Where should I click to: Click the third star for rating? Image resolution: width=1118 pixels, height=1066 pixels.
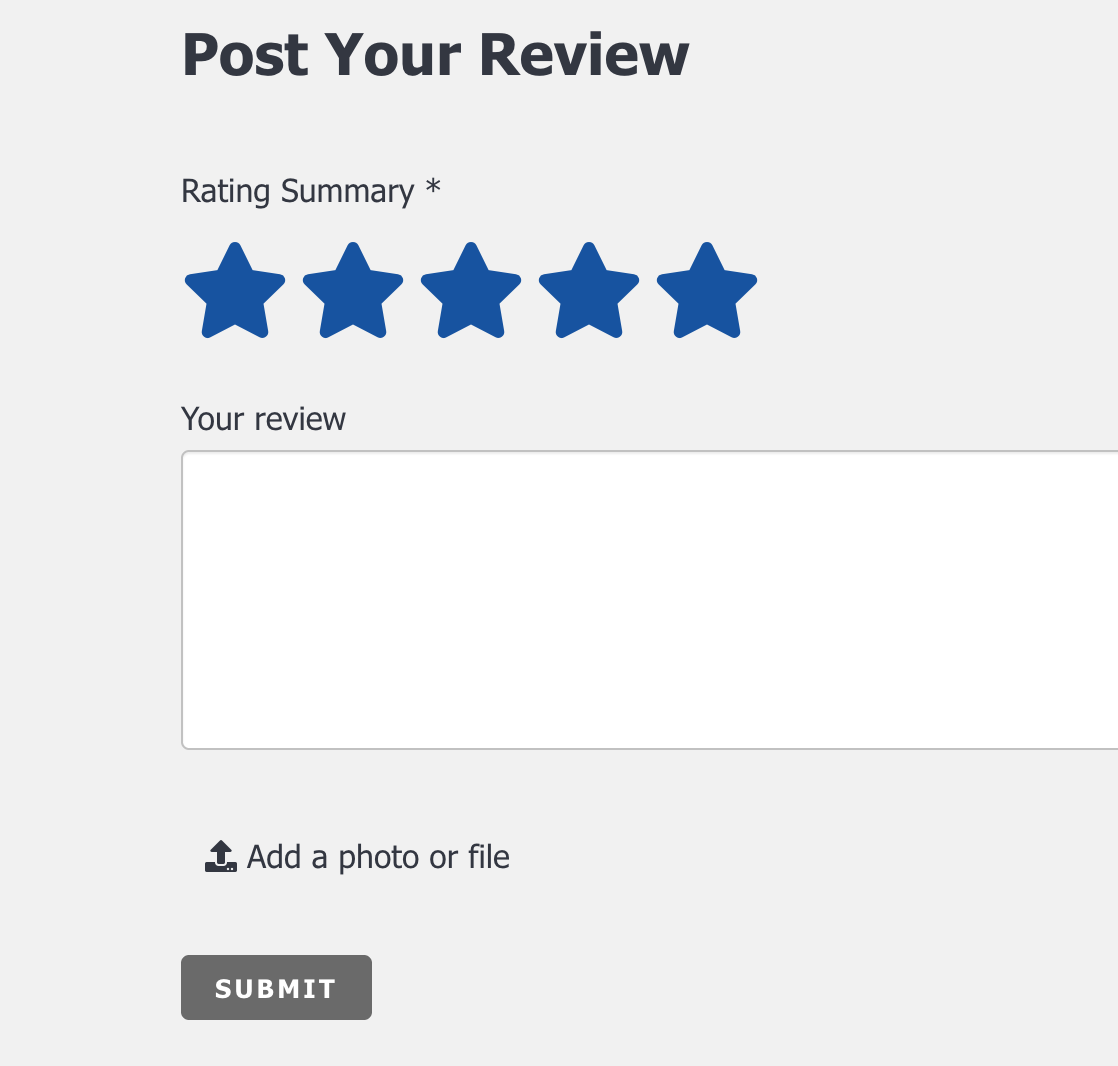tap(471, 292)
